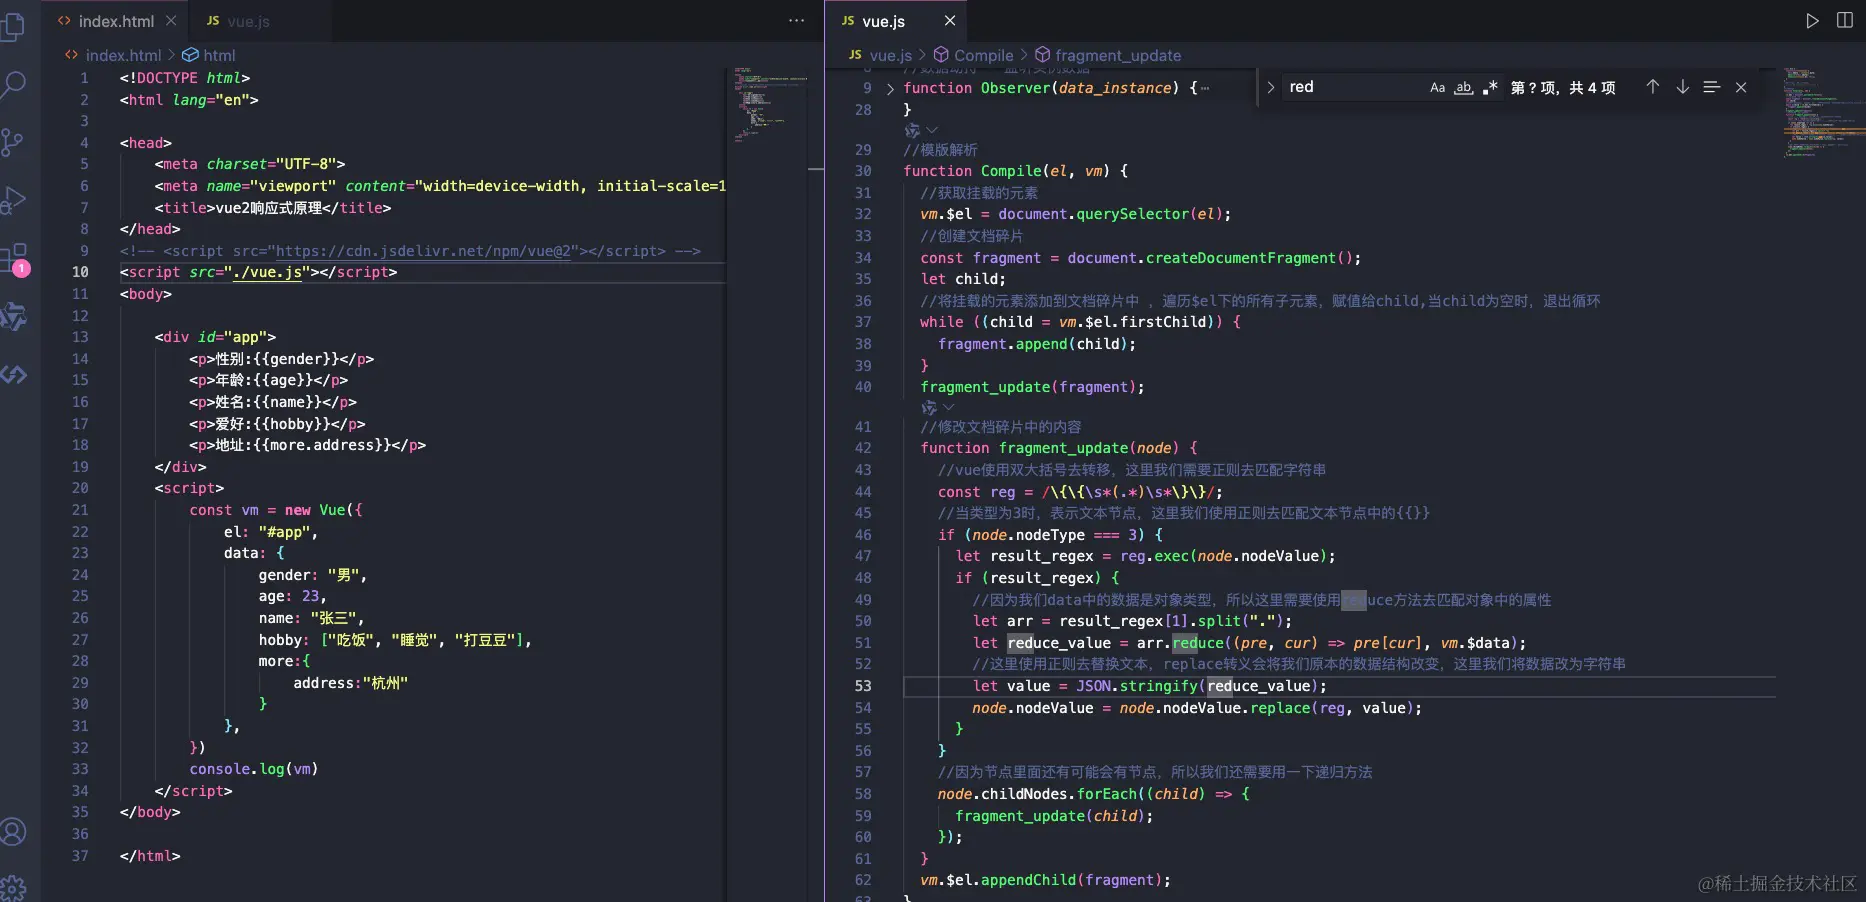Click line number 10 in index.html
The image size is (1866, 902).
pyautogui.click(x=80, y=272)
